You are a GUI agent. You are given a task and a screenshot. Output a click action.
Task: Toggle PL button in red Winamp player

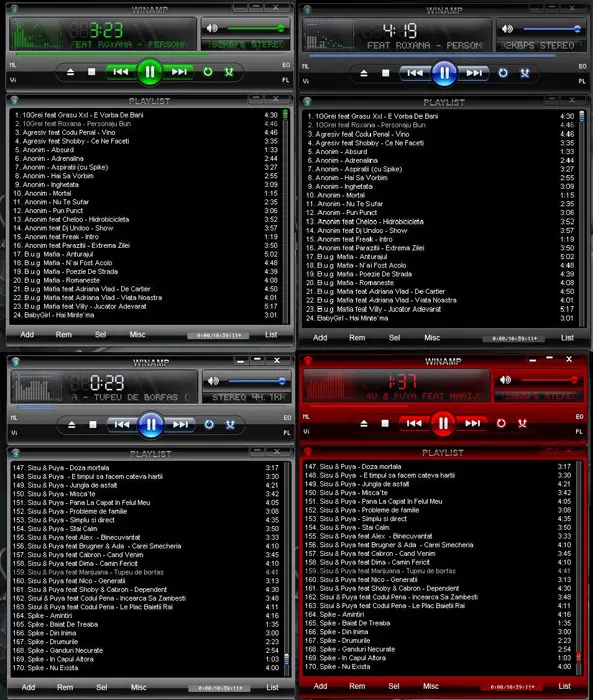(579, 431)
